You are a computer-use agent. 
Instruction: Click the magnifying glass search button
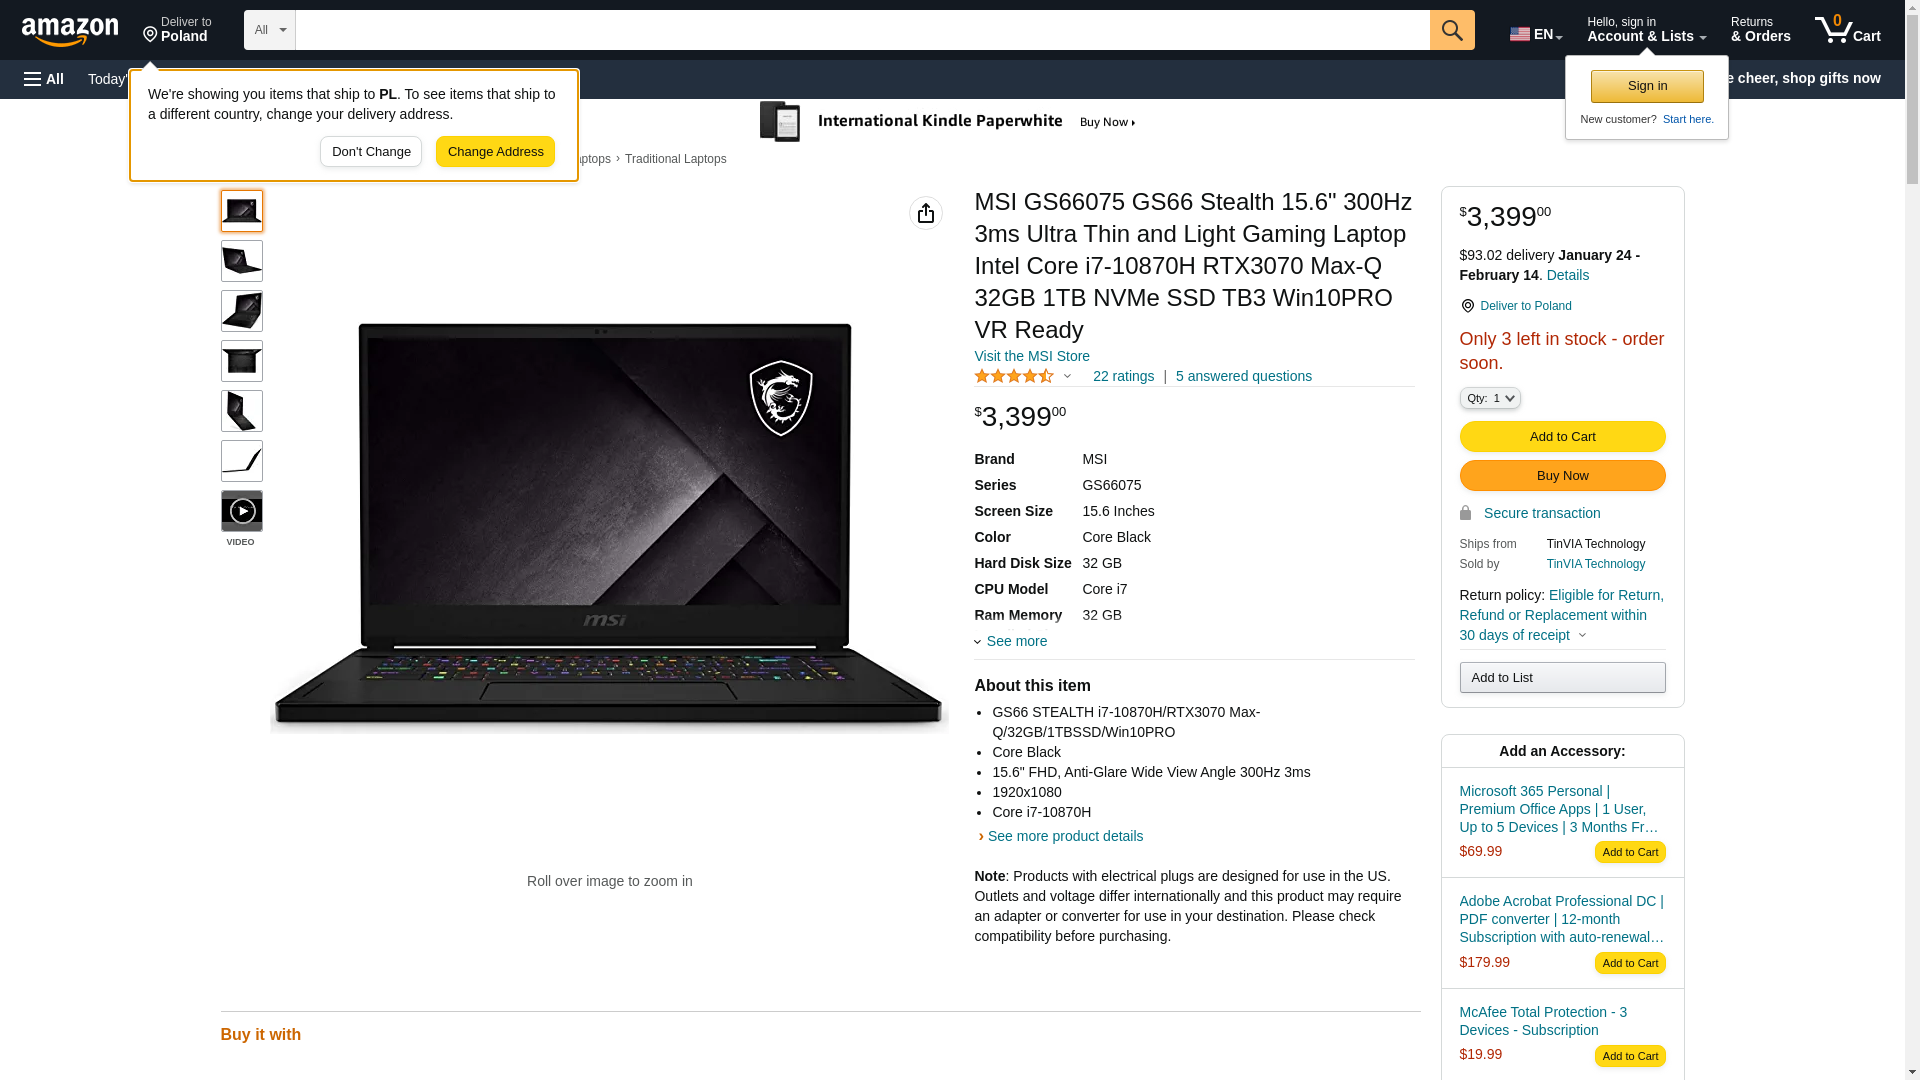click(1452, 30)
